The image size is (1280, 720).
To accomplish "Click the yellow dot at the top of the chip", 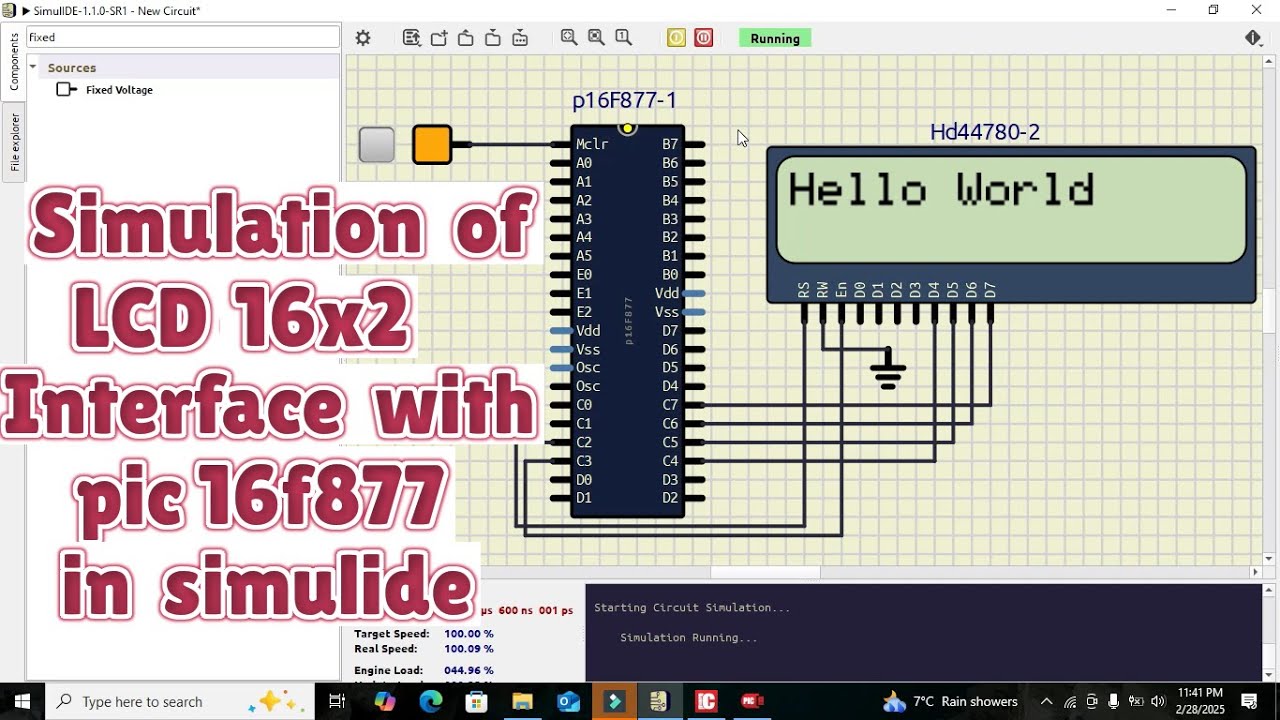I will (x=627, y=128).
